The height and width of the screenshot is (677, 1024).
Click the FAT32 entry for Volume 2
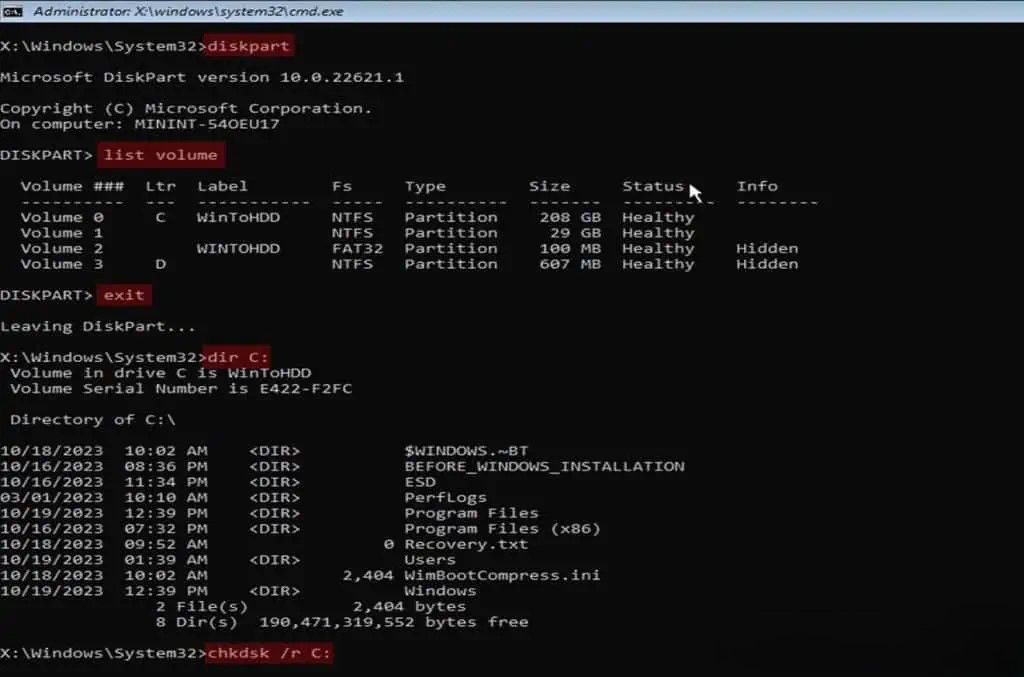[357, 249]
